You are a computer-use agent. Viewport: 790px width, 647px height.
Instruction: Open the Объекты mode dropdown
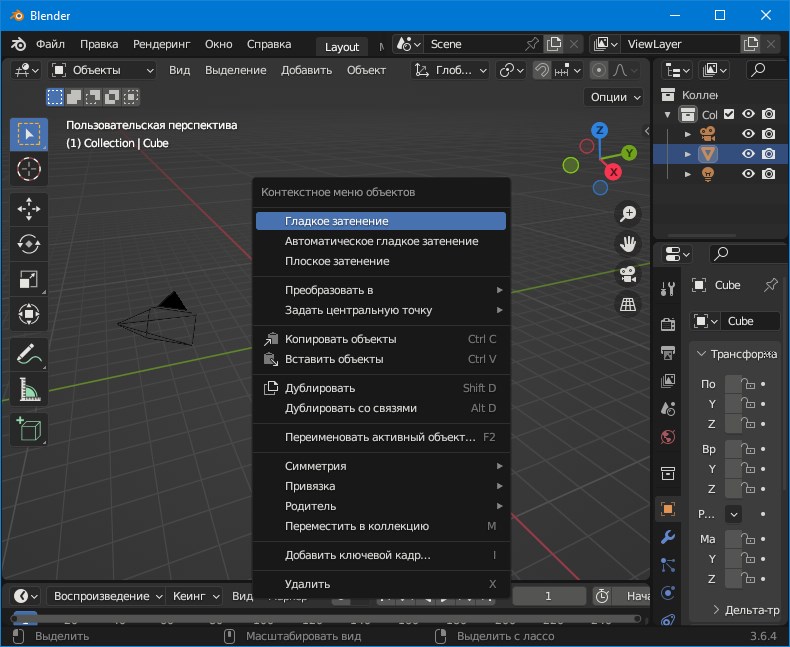pos(103,70)
